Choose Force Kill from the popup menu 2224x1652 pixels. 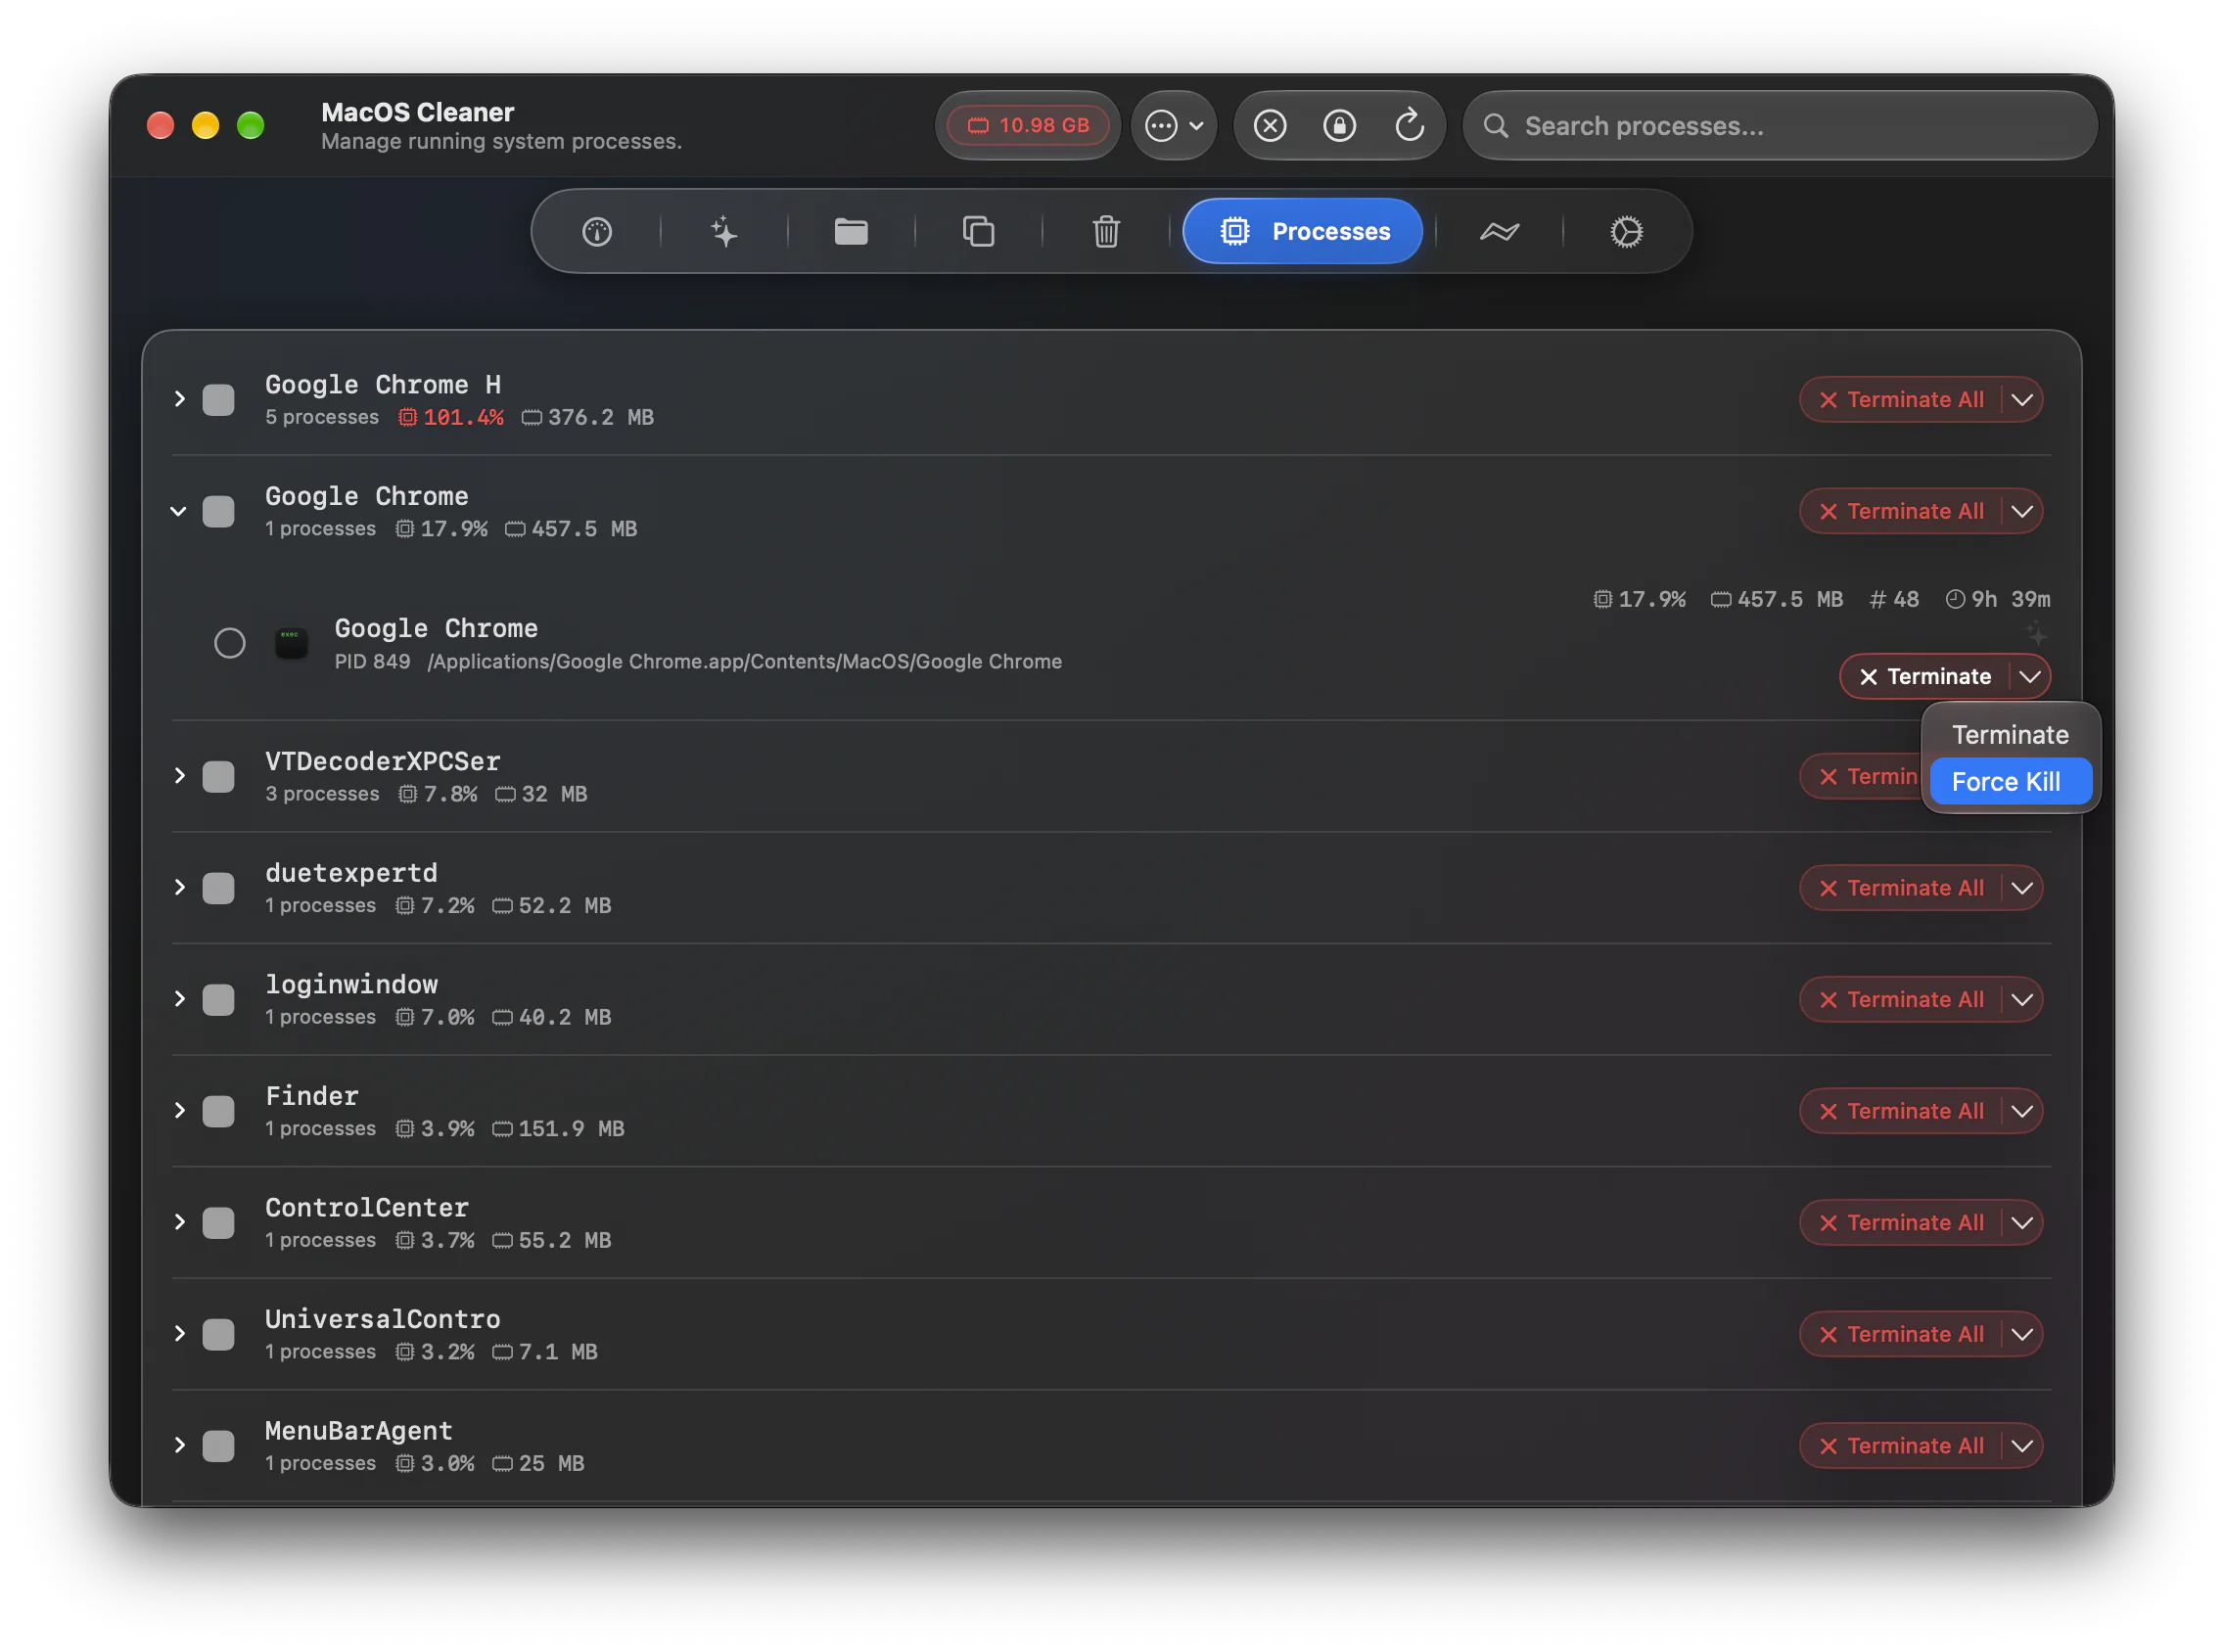tap(2010, 782)
